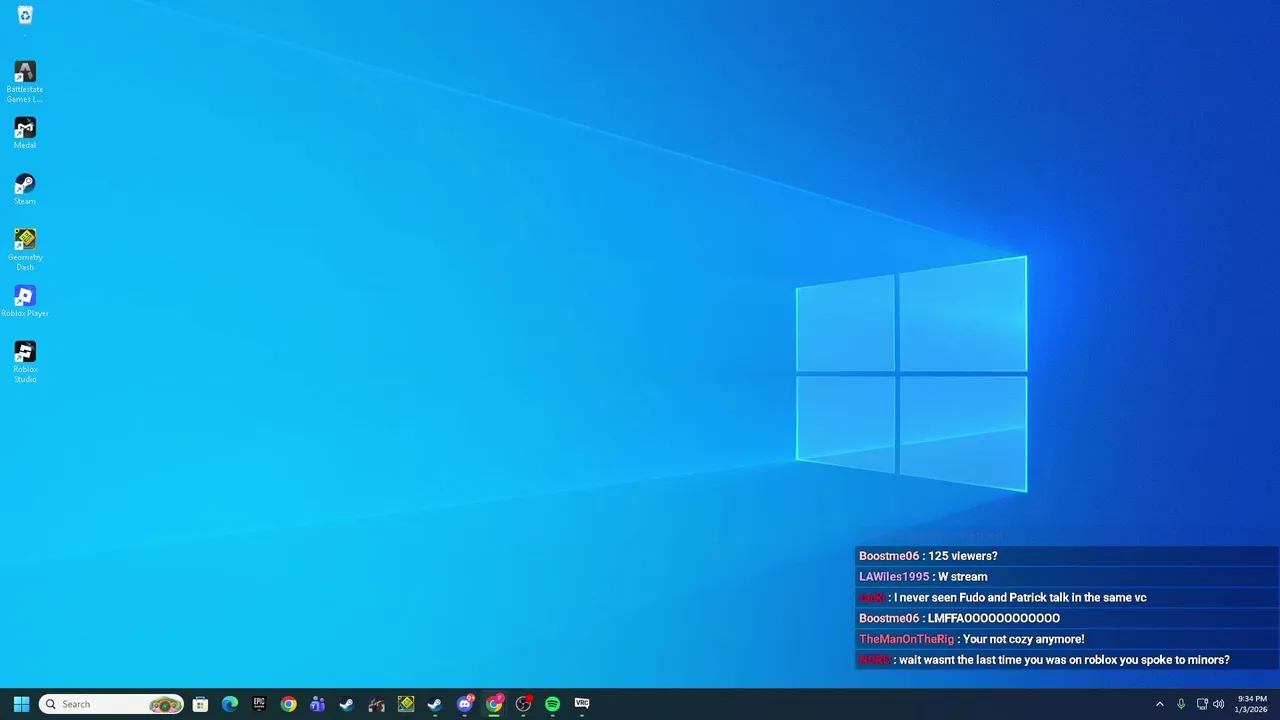Image resolution: width=1280 pixels, height=720 pixels.
Task: Open the Recycle Bin desktop icon
Action: pyautogui.click(x=25, y=15)
